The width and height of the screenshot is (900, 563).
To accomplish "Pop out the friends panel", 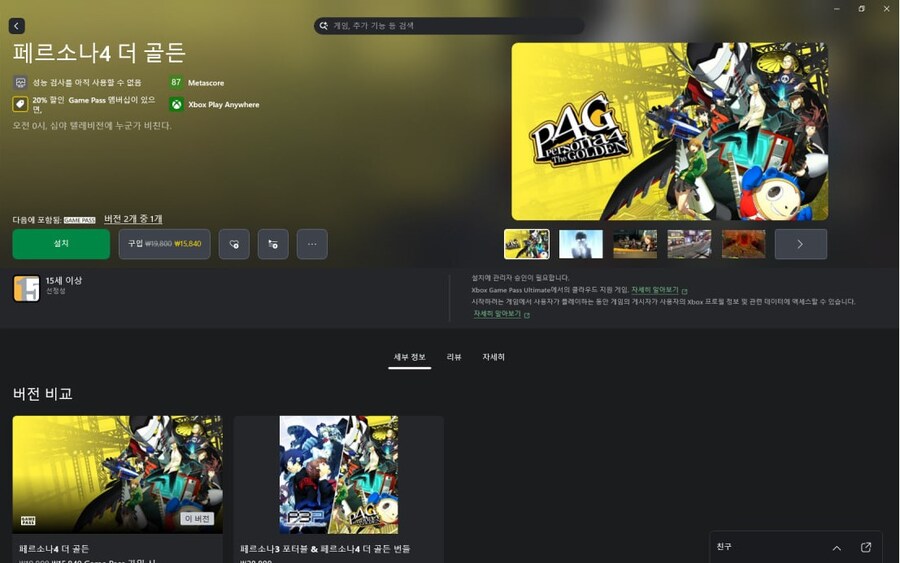I will click(x=866, y=547).
